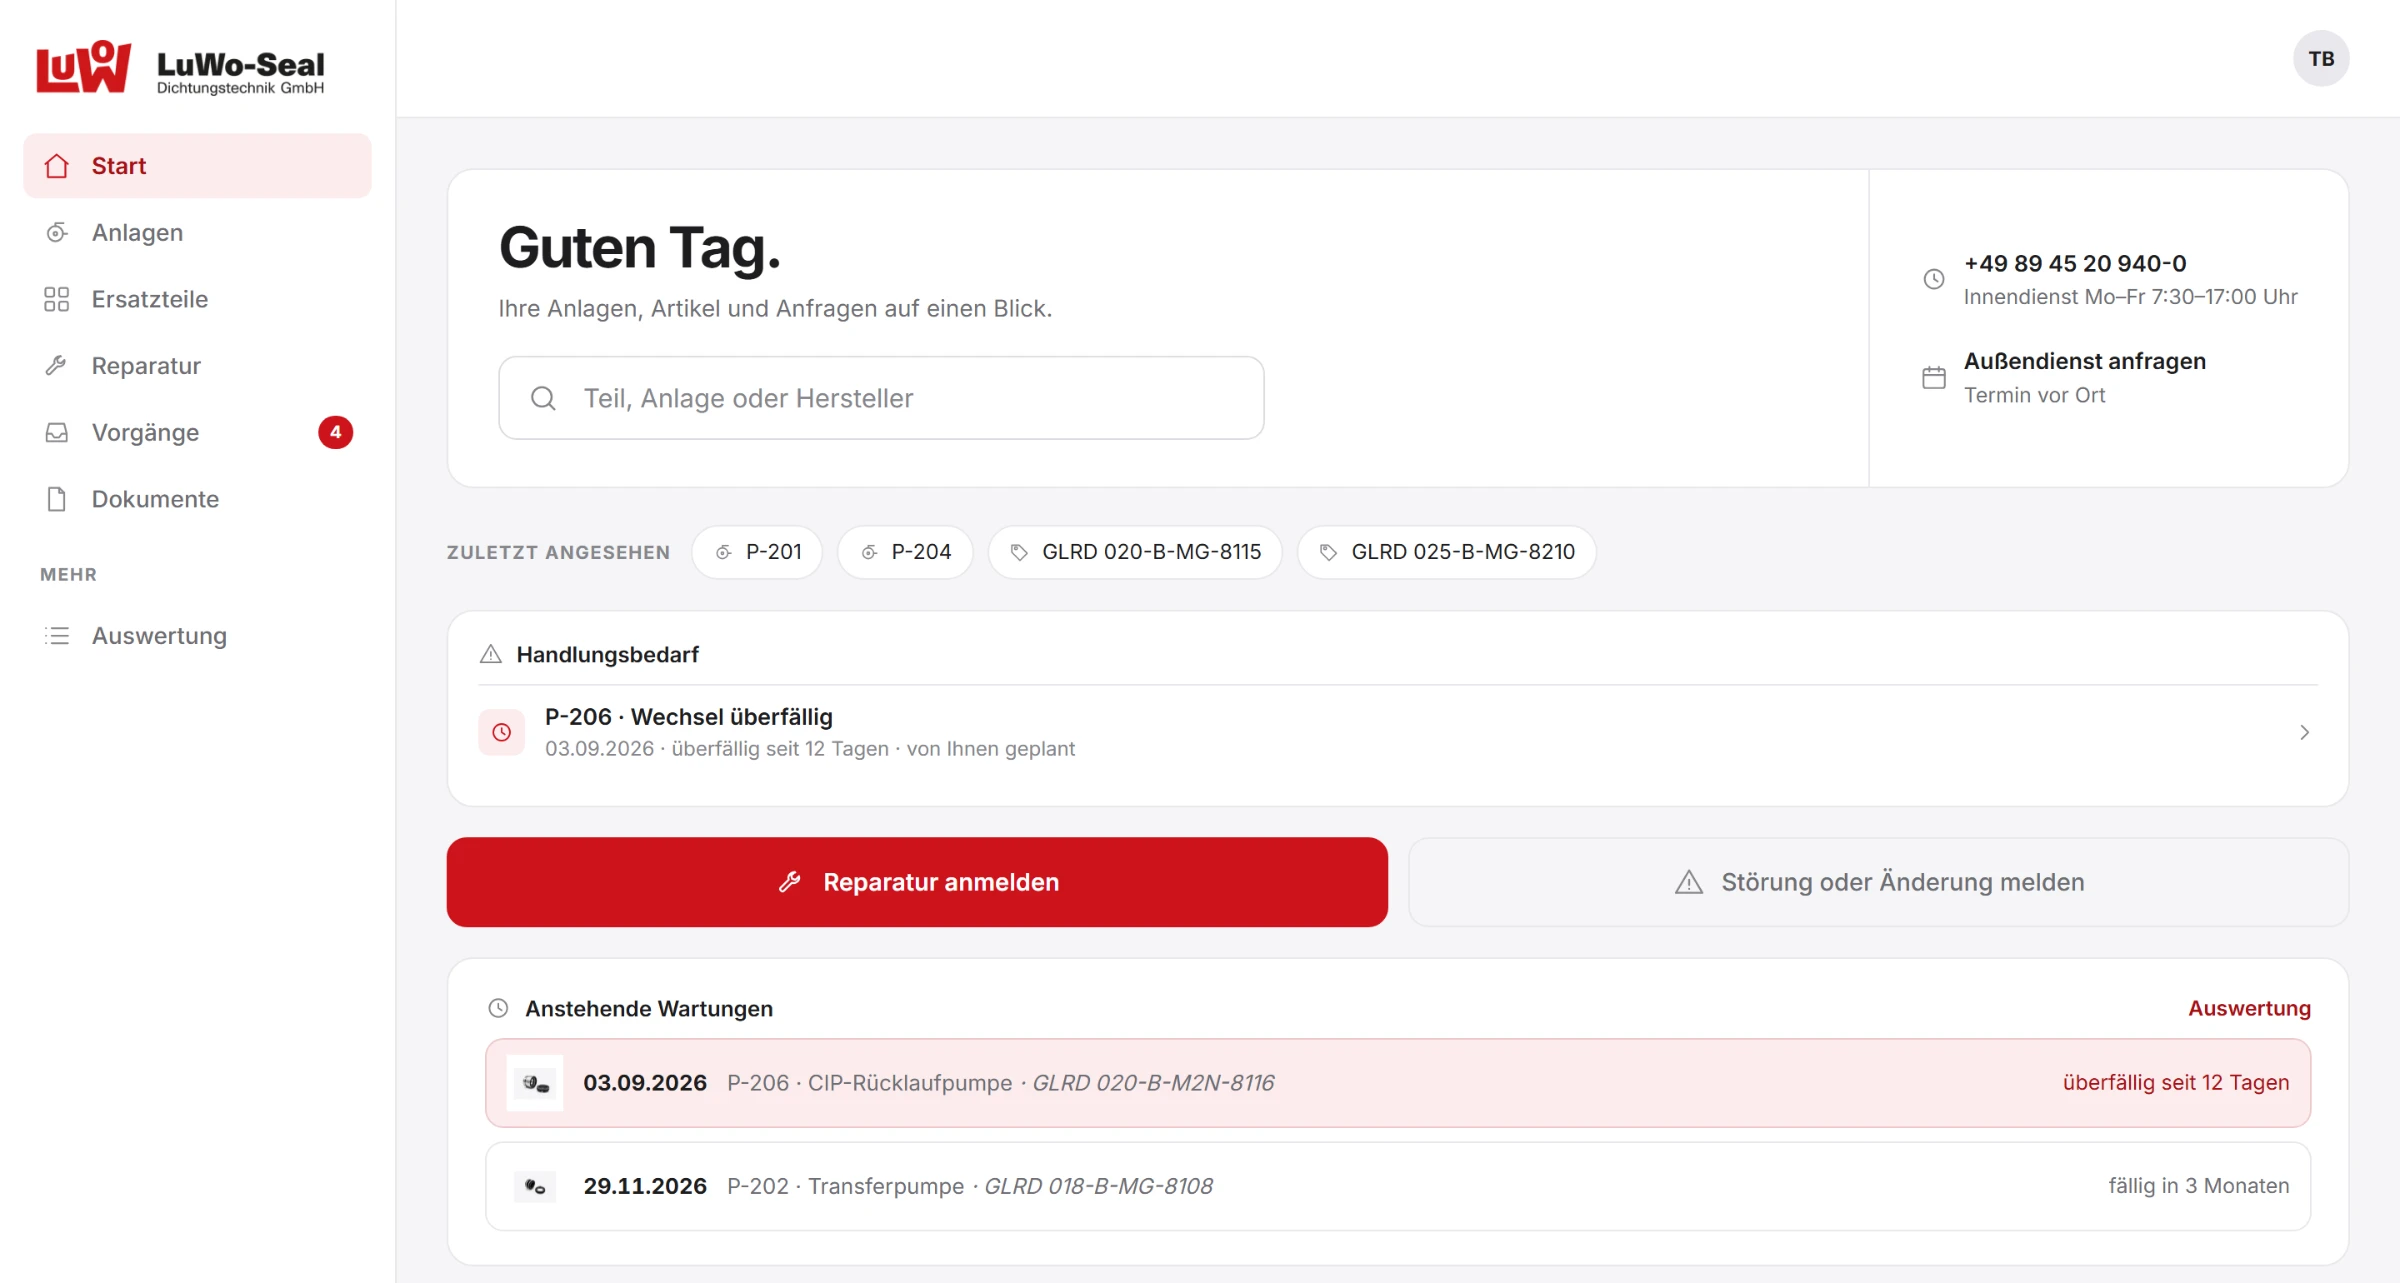
Task: Open the TB user avatar menu
Action: tap(2321, 59)
